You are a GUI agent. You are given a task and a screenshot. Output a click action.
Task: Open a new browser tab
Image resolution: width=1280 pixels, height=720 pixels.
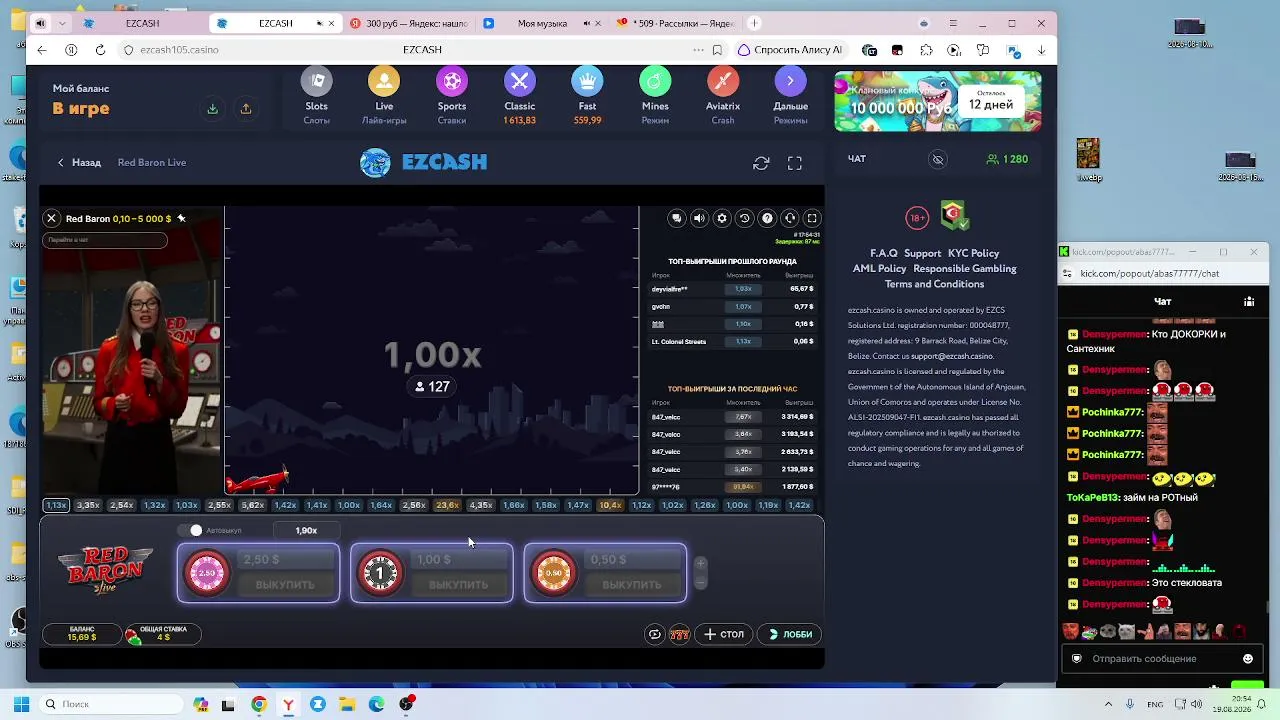[754, 23]
